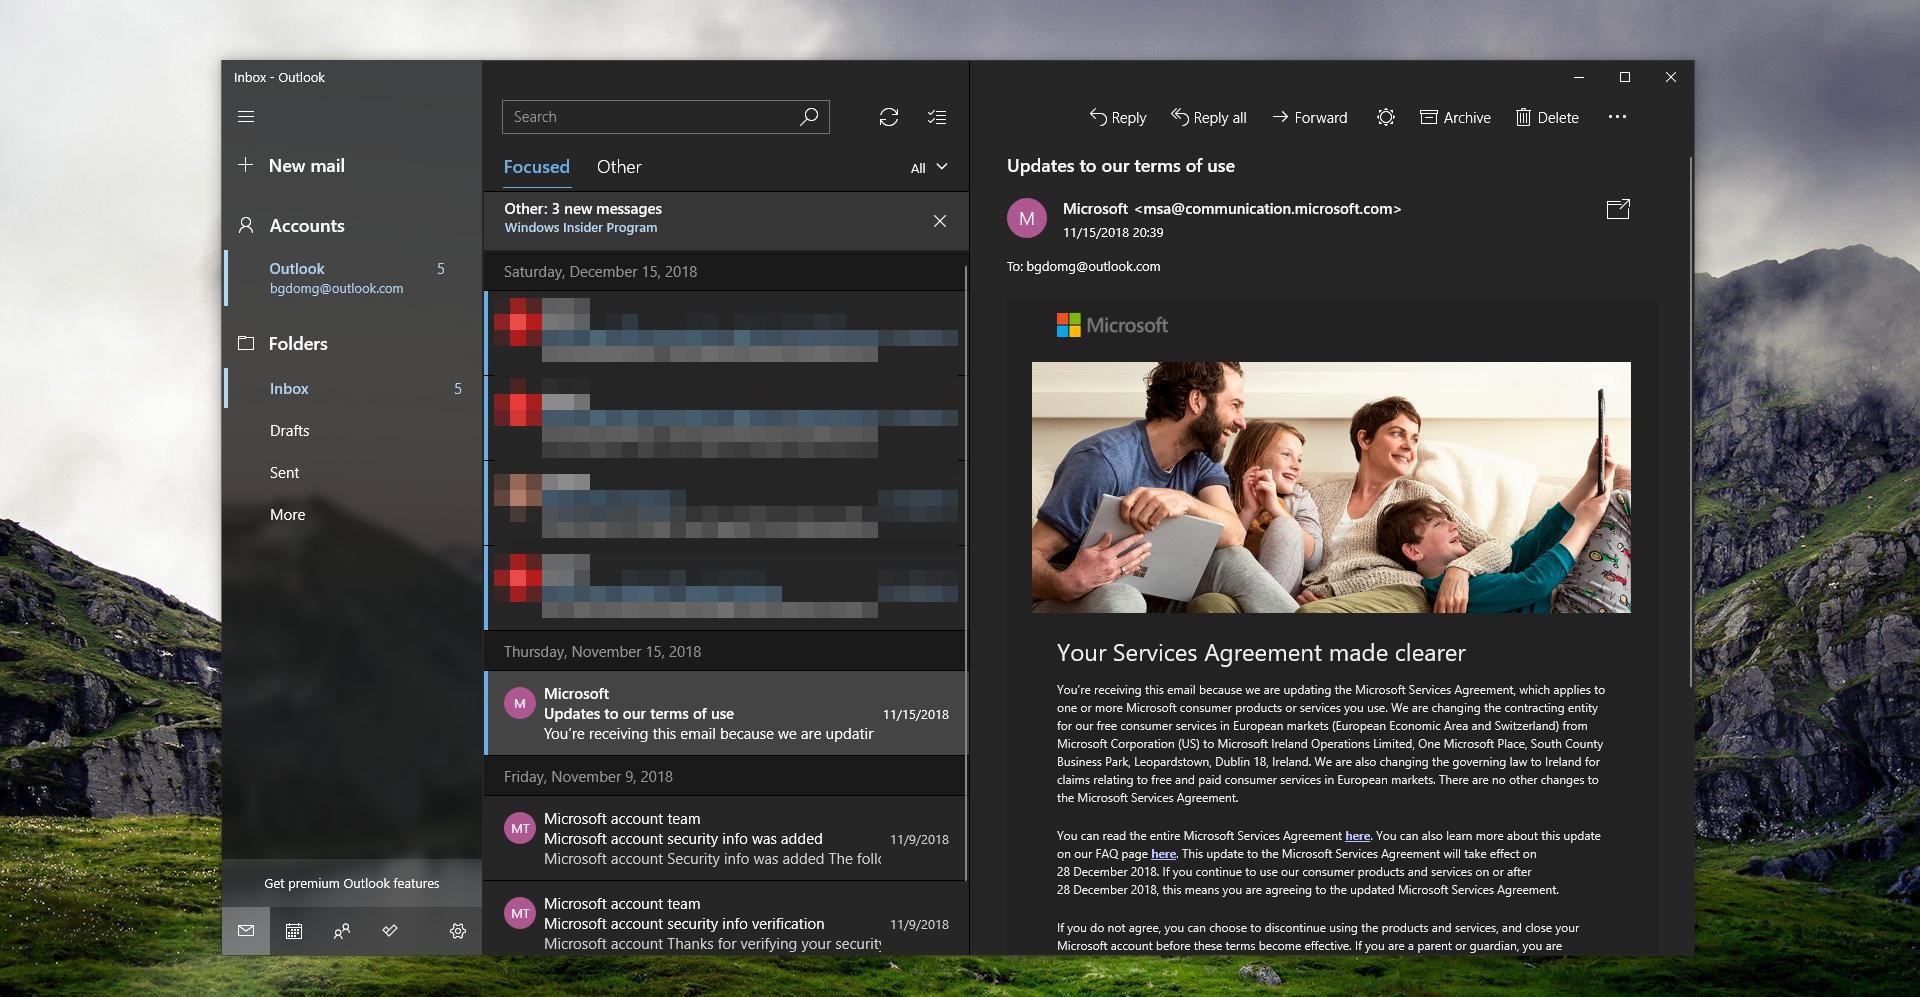Screen dimensions: 1920x997
Task: Click the Folders folder icon
Action: 246,343
